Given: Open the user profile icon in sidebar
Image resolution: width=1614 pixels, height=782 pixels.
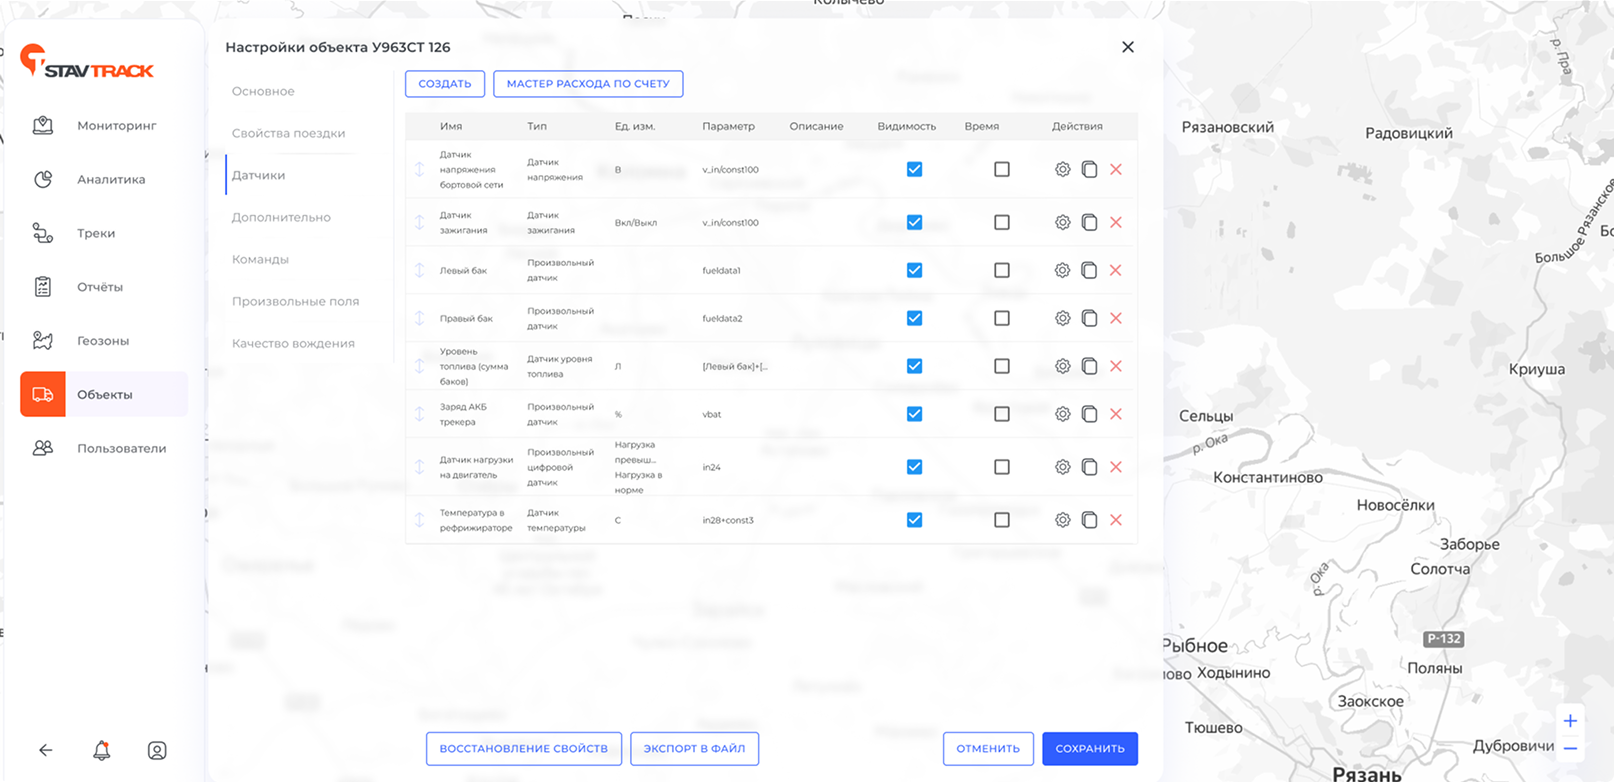Looking at the screenshot, I should click(x=157, y=750).
